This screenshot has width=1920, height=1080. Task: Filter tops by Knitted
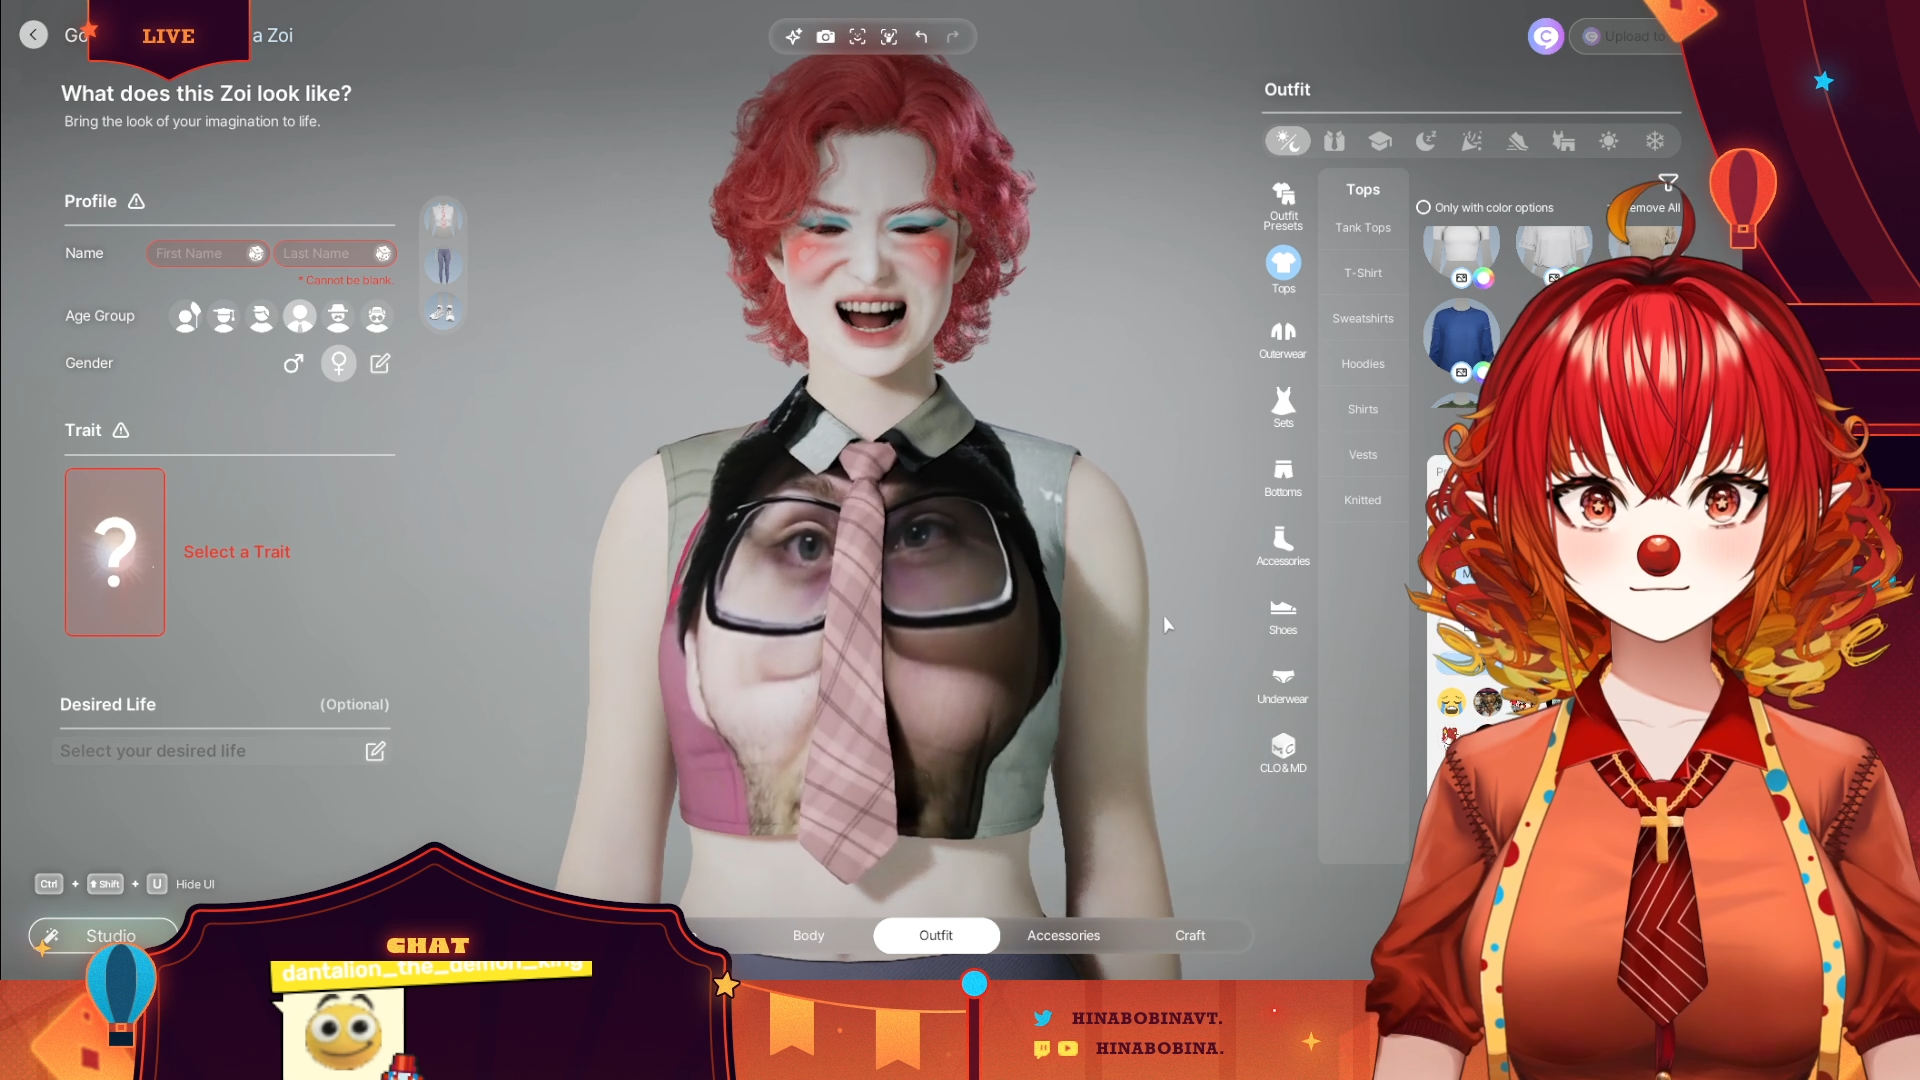(x=1363, y=501)
